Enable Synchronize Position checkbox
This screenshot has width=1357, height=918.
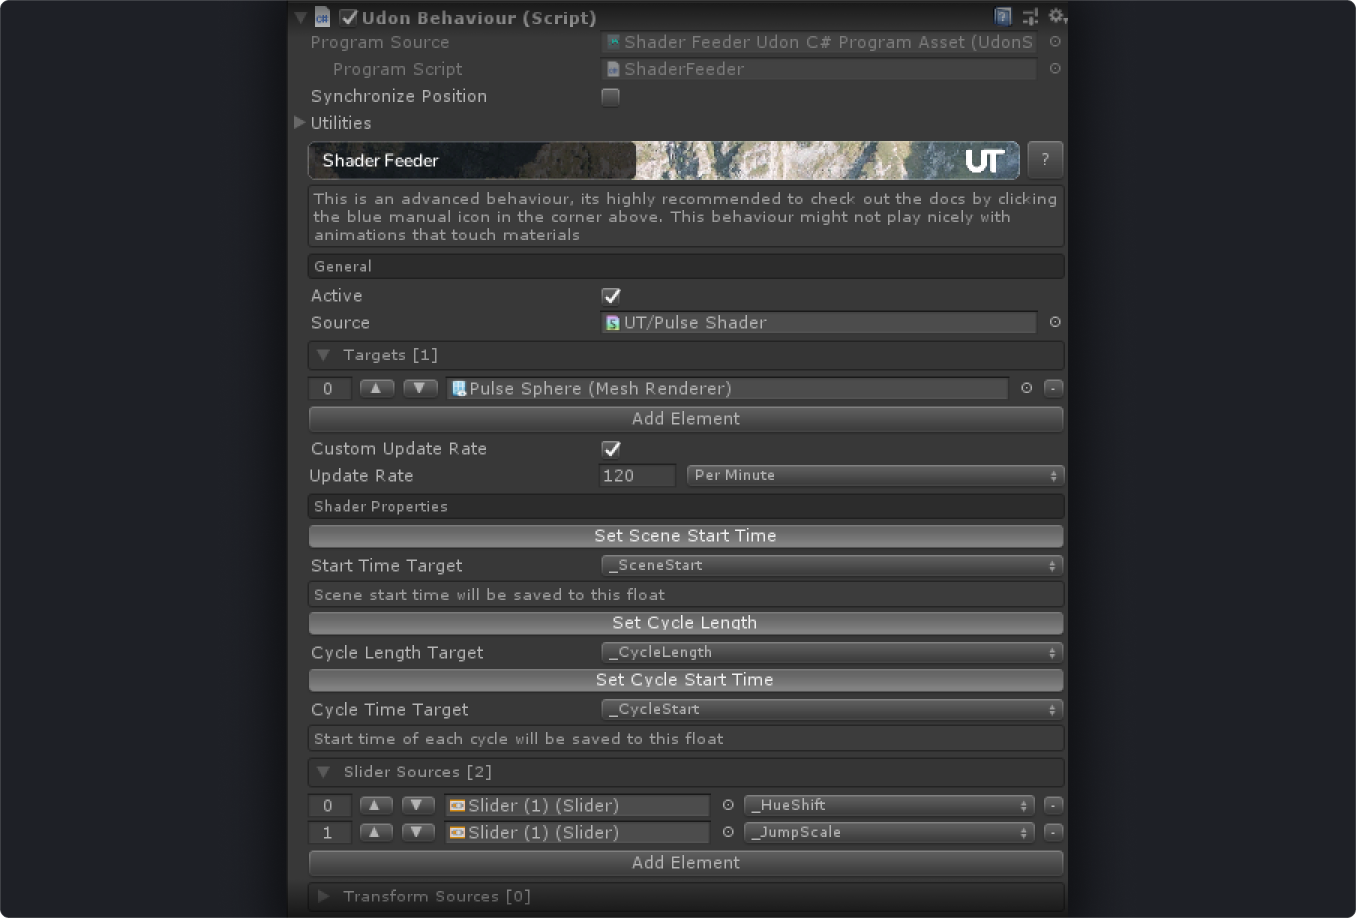[610, 97]
